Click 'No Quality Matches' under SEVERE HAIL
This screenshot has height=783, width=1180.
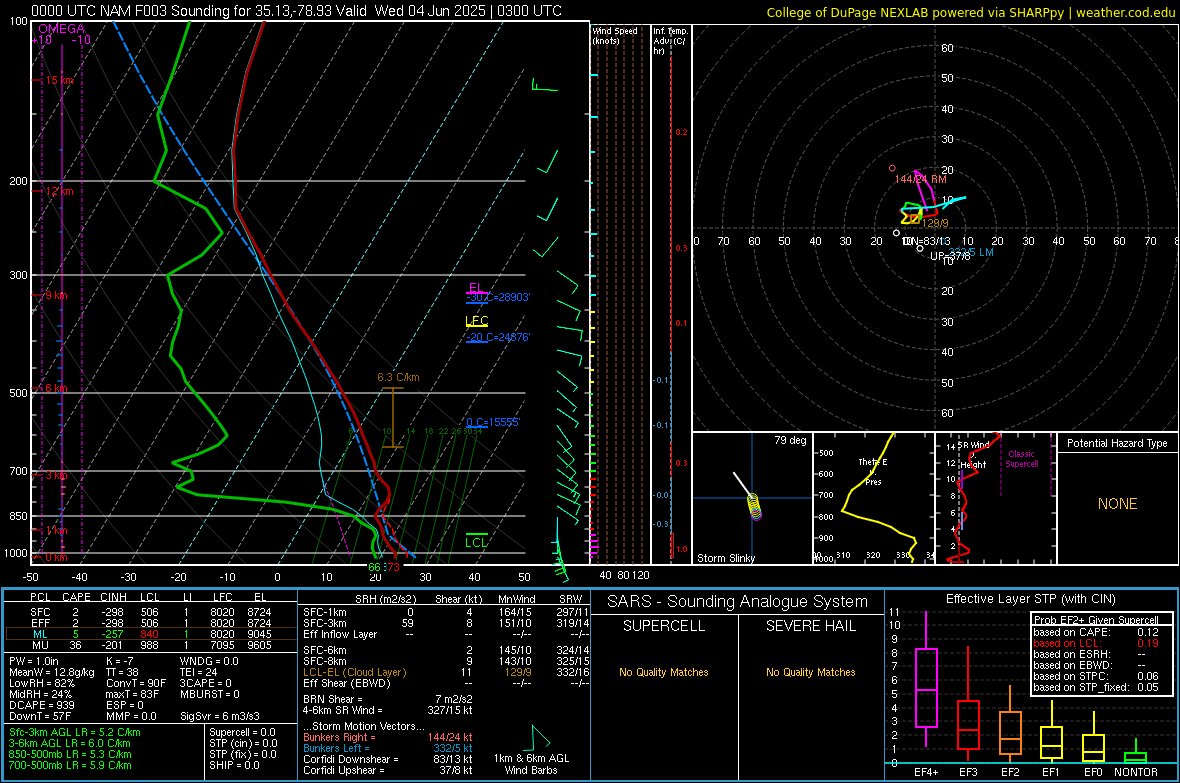coord(810,672)
